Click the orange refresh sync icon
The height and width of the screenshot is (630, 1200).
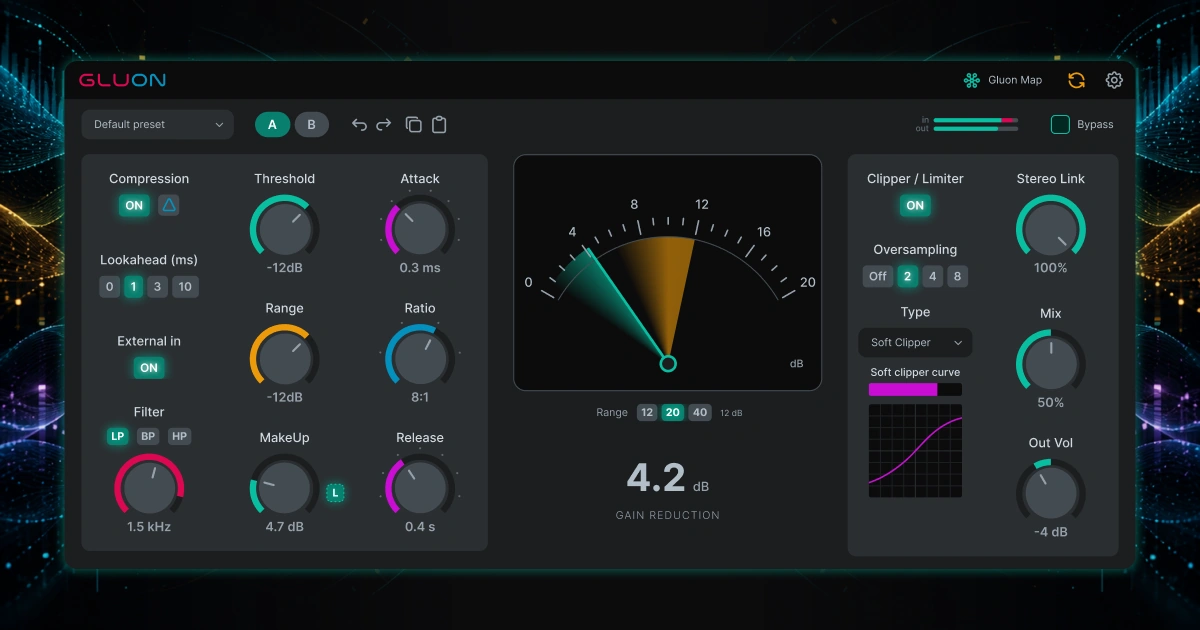point(1076,80)
